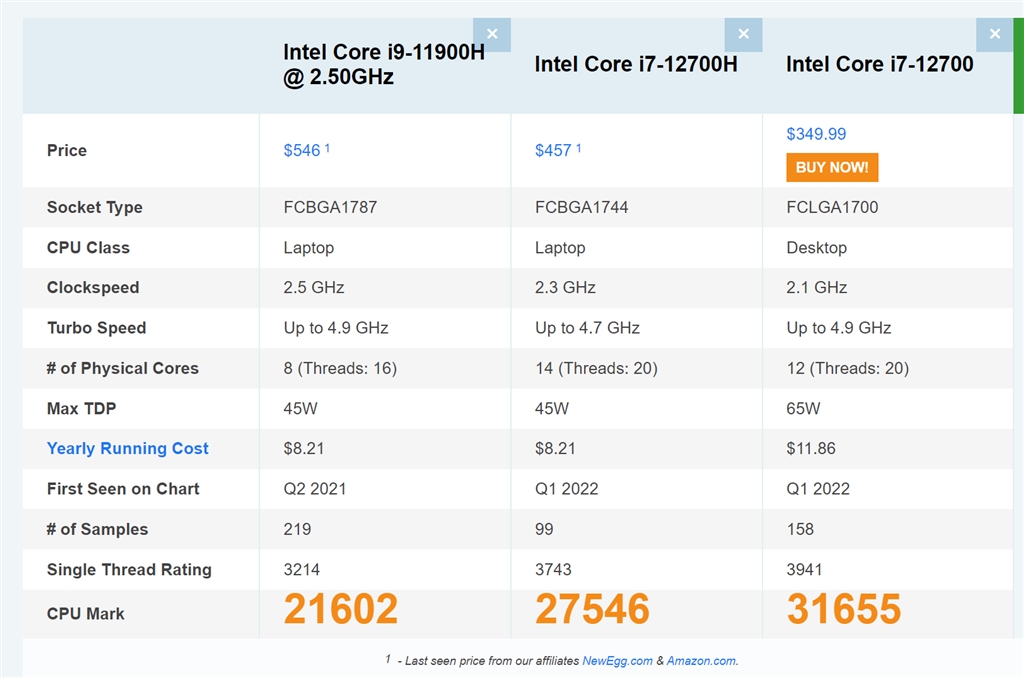The width and height of the screenshot is (1024, 678).
Task: Open the $546 price link
Action: tap(302, 150)
